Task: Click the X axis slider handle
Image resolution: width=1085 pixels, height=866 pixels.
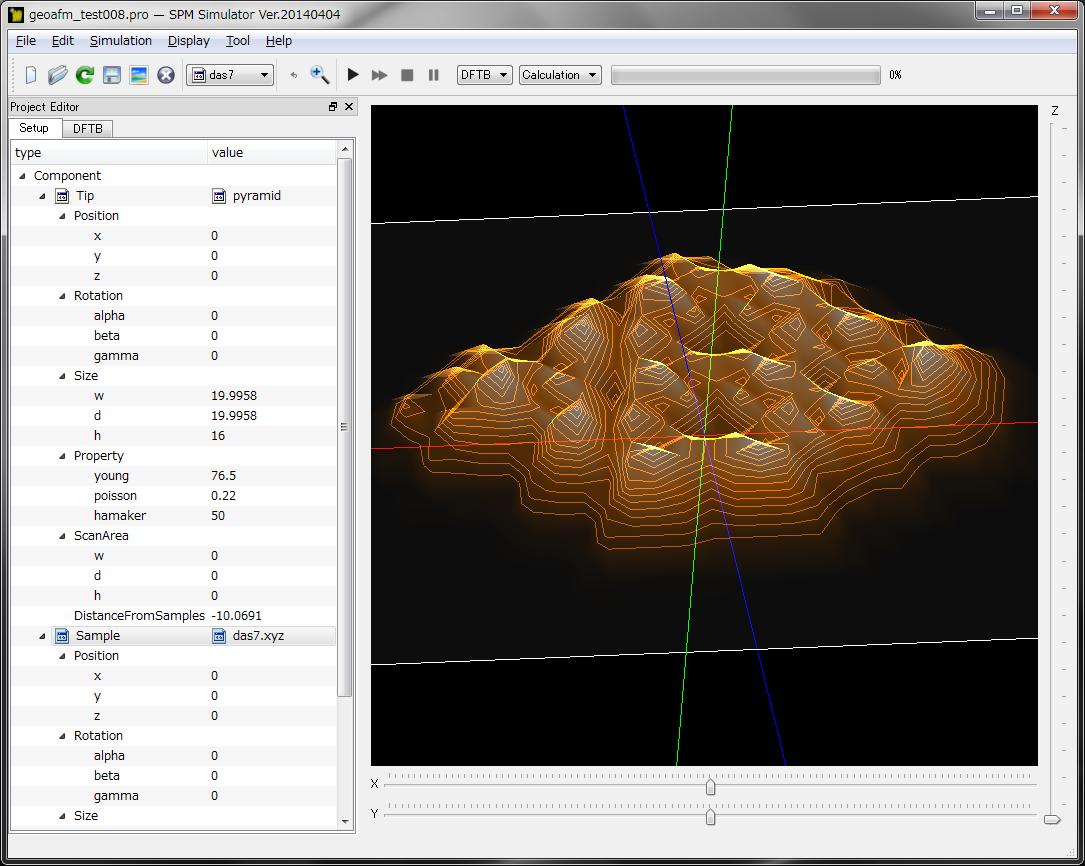Action: pos(710,787)
